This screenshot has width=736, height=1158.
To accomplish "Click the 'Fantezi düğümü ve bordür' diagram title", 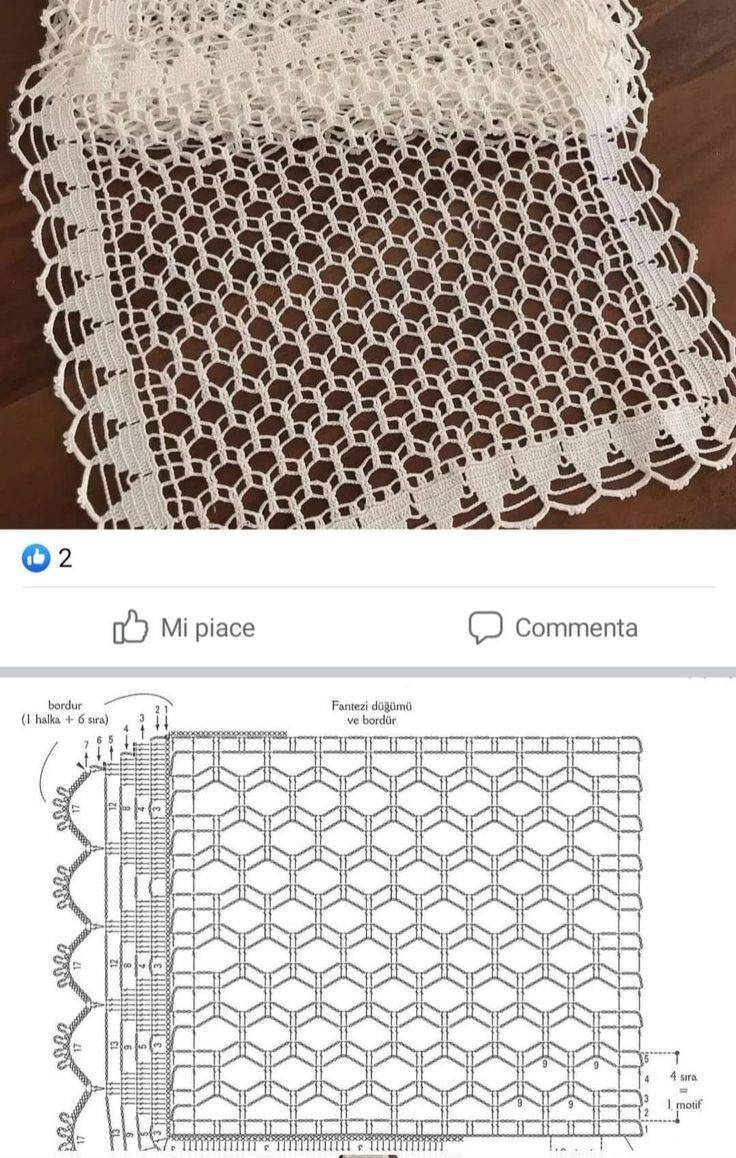I will [371, 713].
